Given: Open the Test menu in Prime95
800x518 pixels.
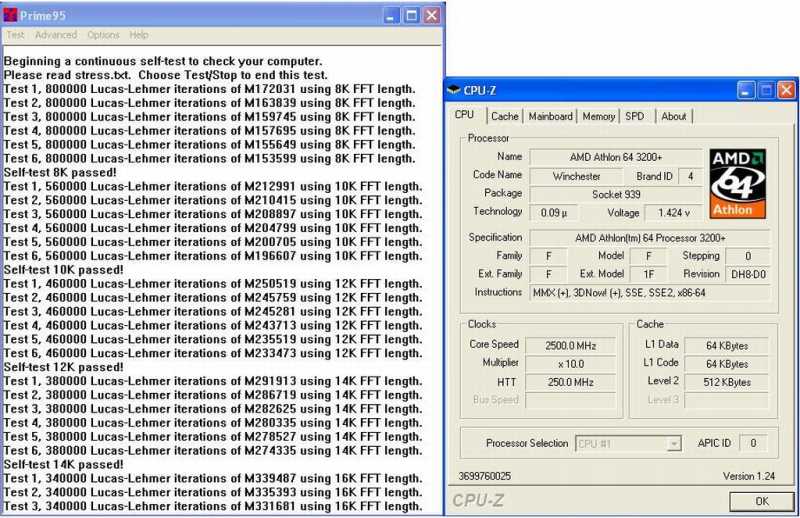Looking at the screenshot, I should 15,35.
